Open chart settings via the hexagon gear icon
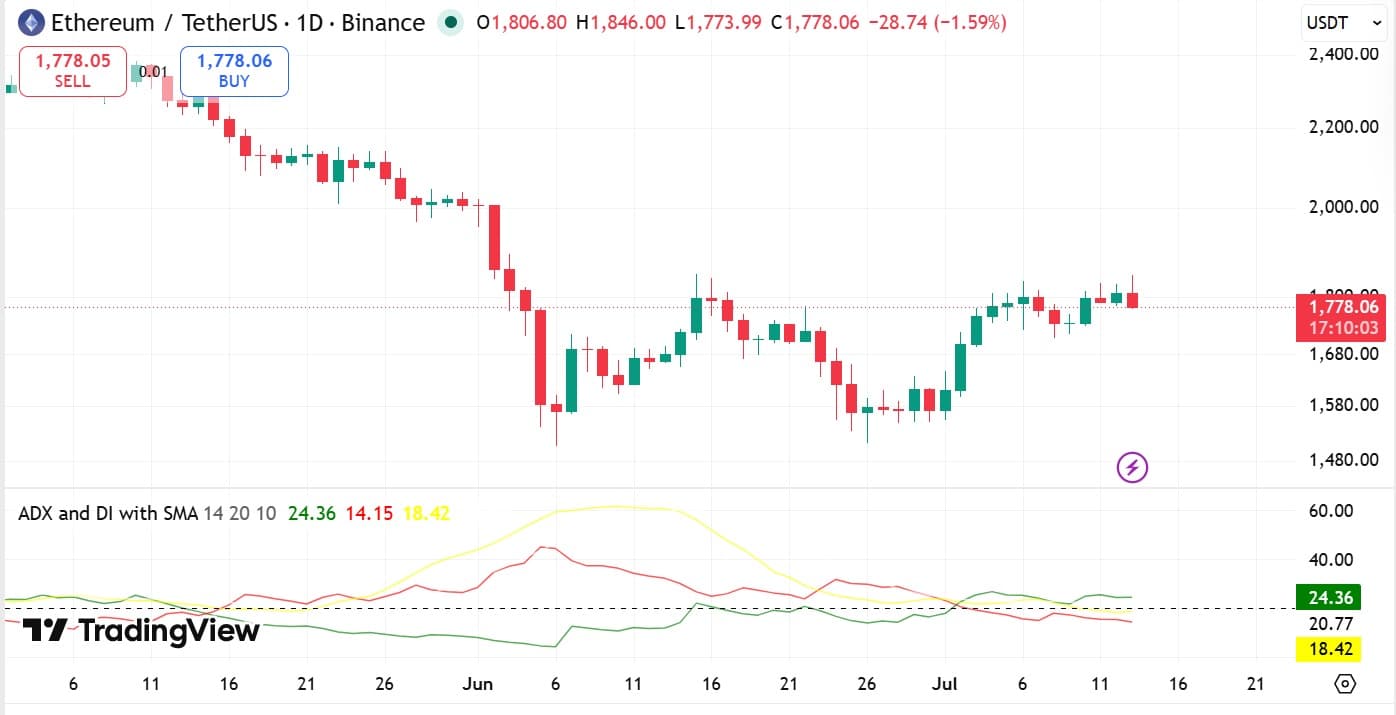This screenshot has width=1396, height=715. click(1346, 684)
